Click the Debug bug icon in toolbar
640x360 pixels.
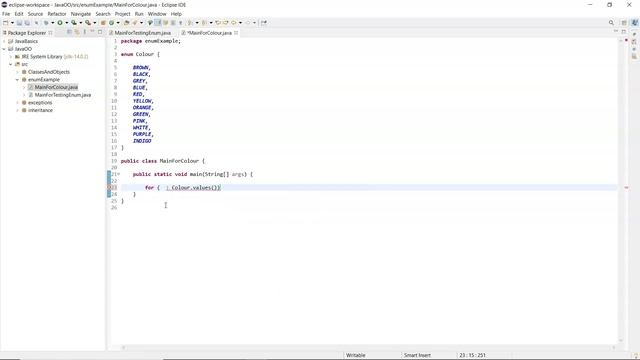[x=46, y=23]
